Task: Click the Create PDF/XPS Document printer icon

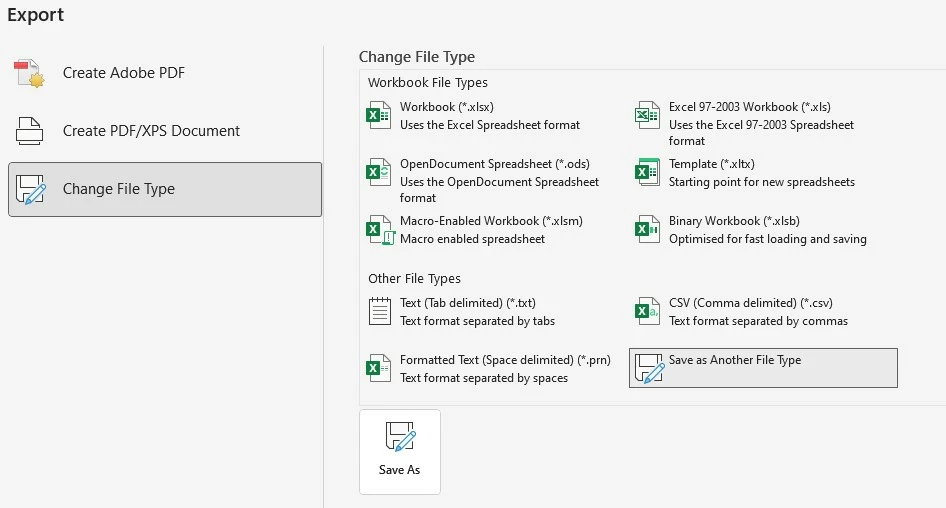Action: pos(30,131)
